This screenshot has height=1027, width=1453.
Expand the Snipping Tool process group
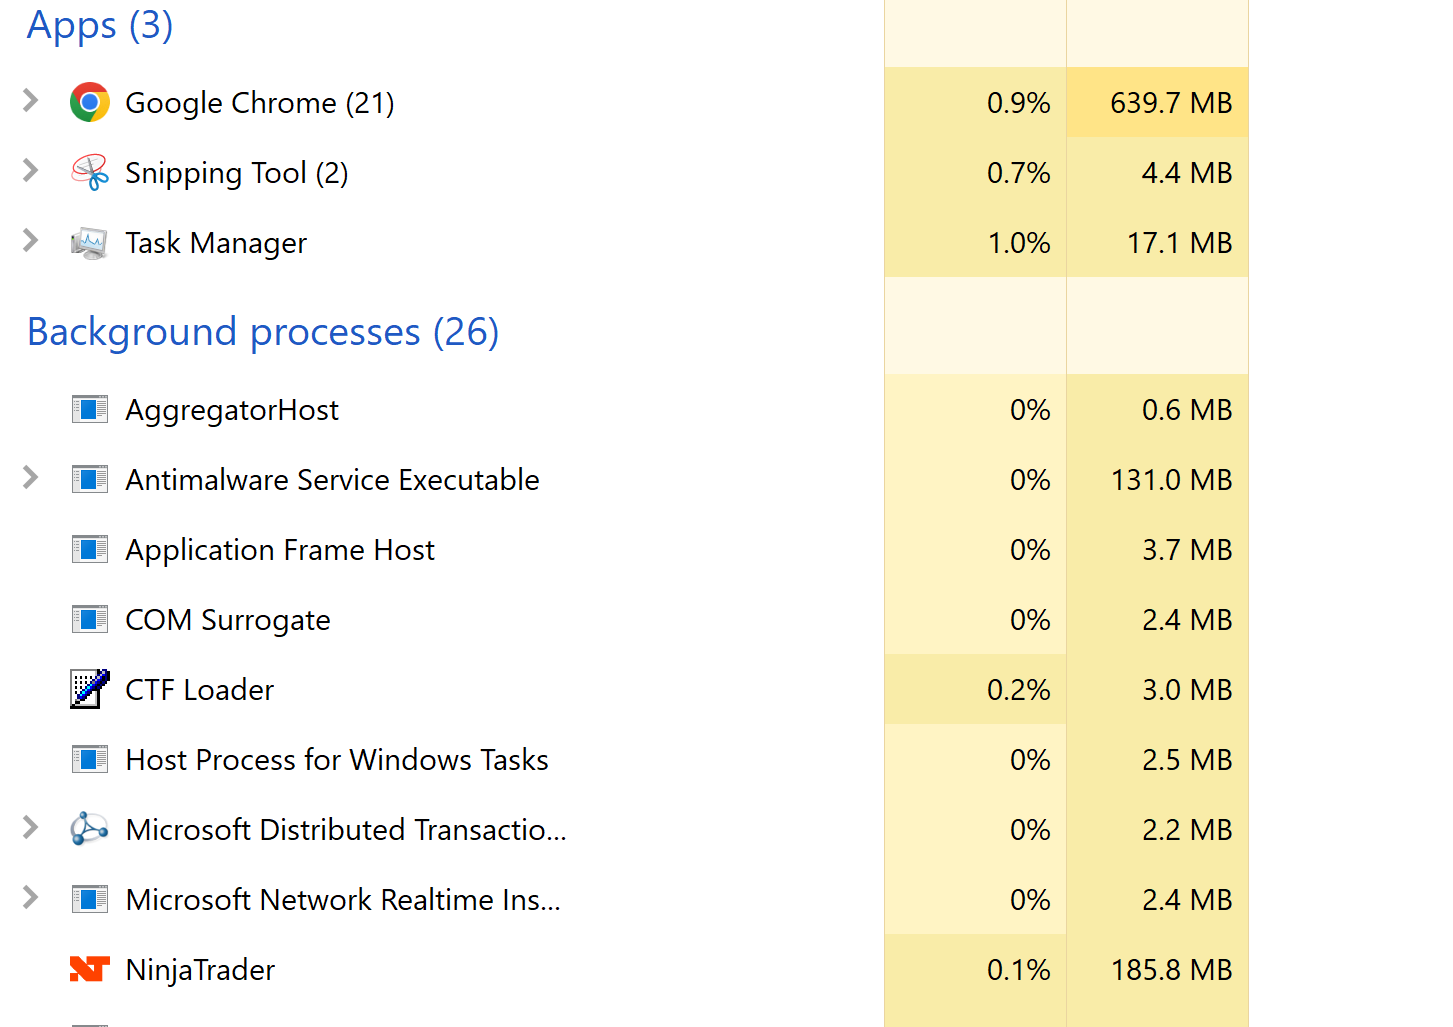(31, 170)
